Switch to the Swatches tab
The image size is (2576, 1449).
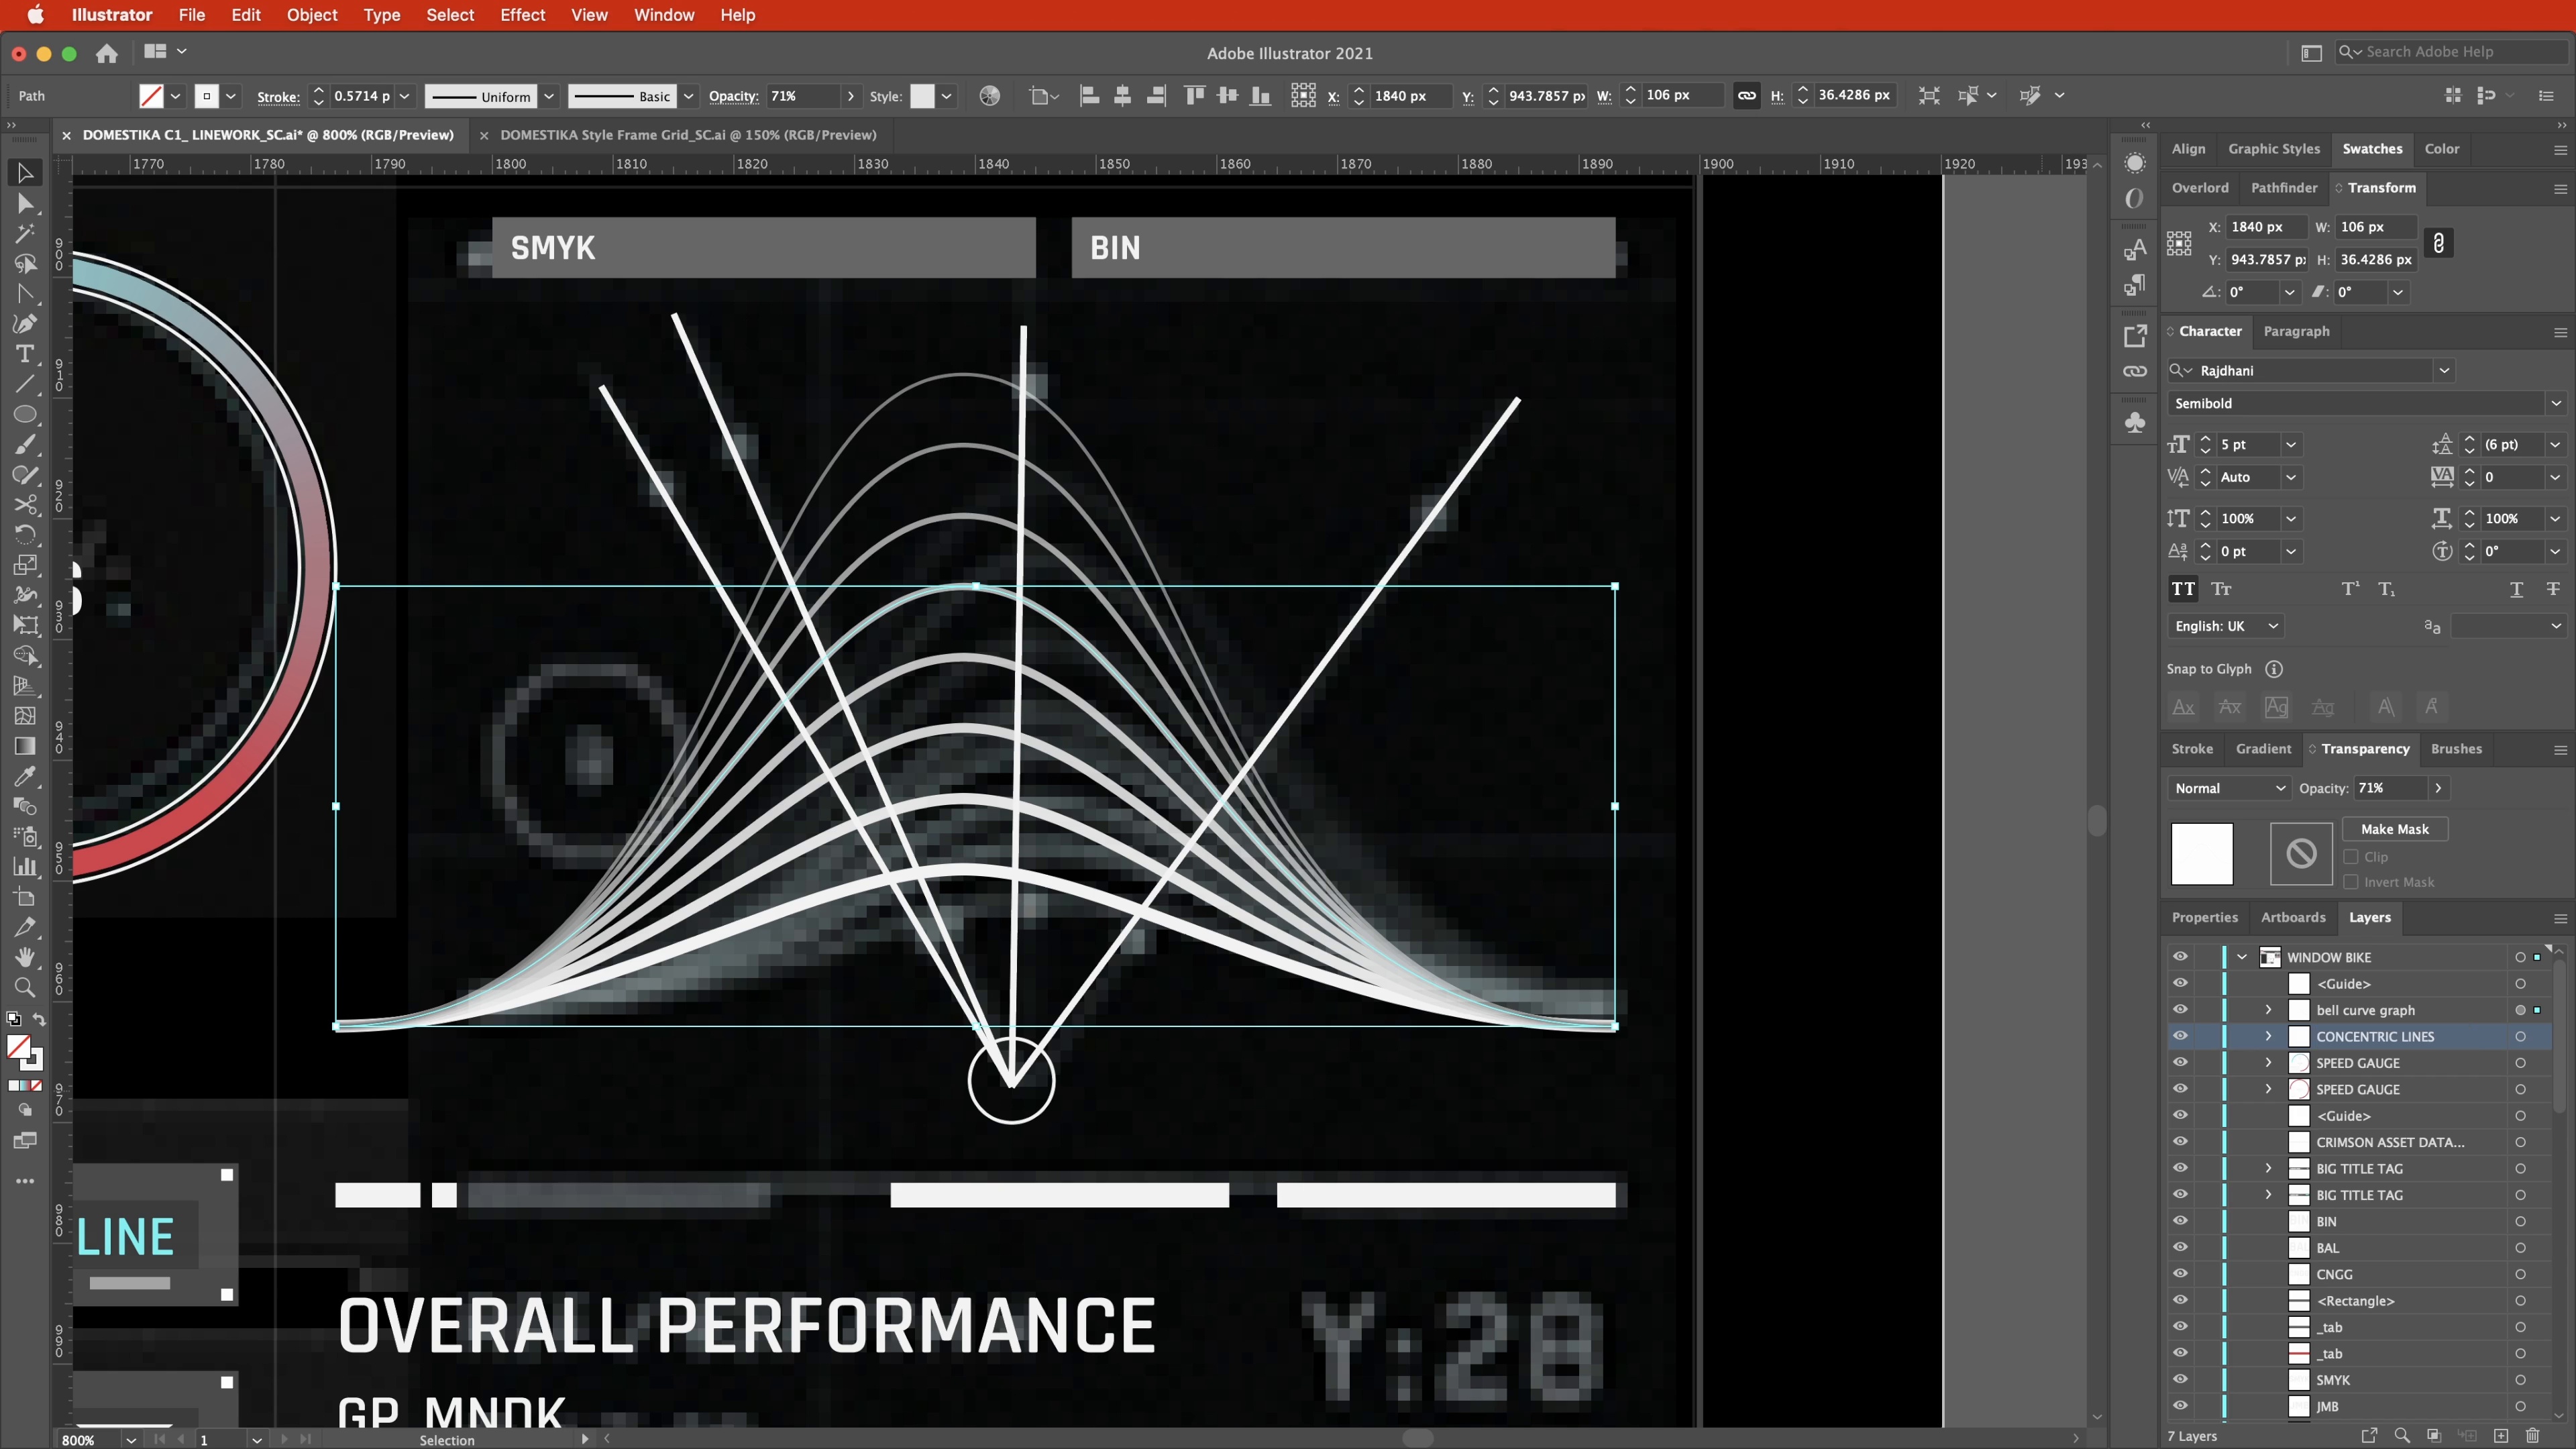click(2372, 149)
